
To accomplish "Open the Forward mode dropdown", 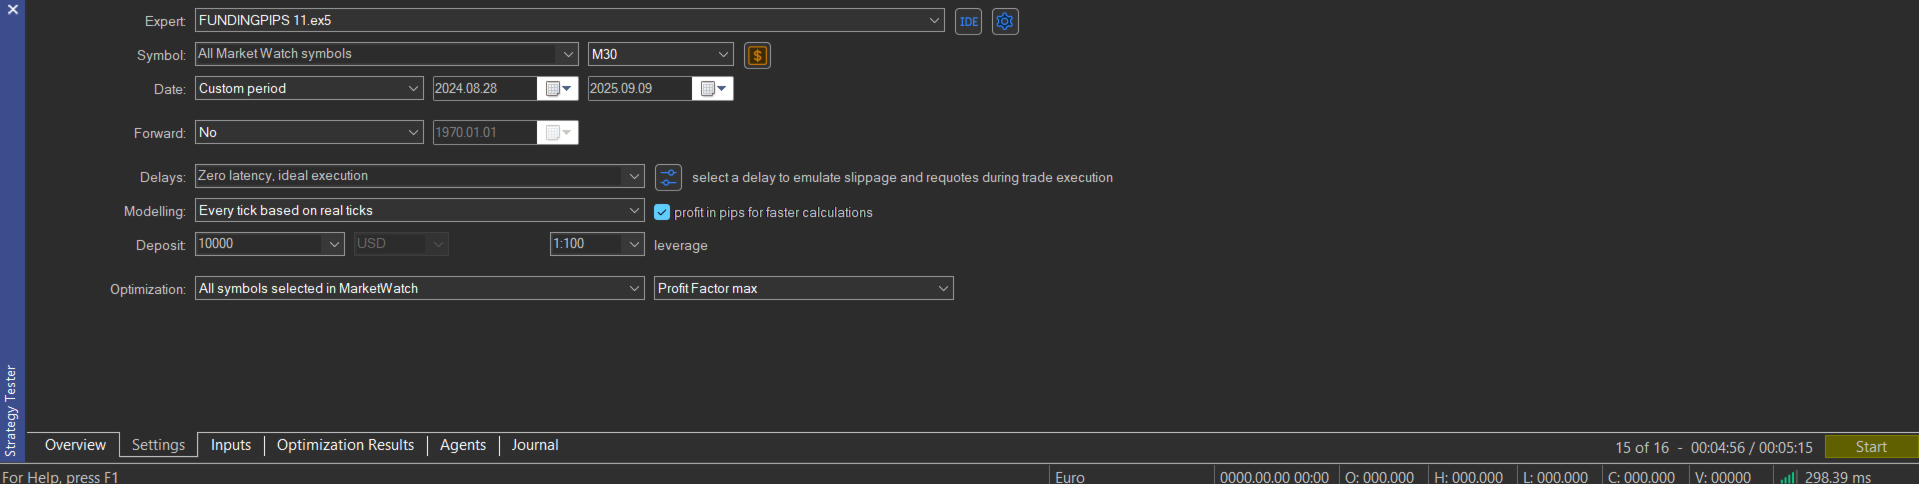I will [309, 132].
